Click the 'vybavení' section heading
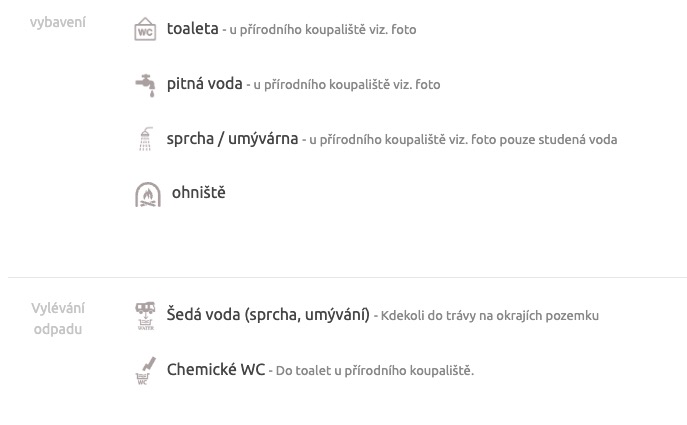This screenshot has width=687, height=425. click(x=58, y=22)
